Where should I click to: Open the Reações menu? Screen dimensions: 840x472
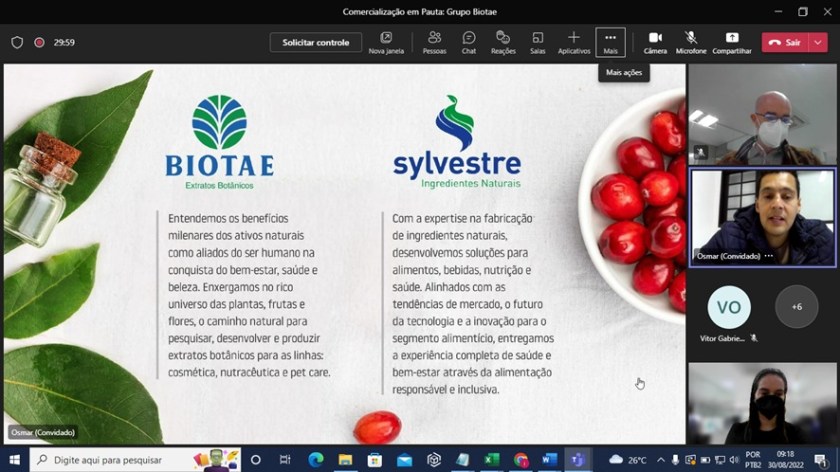[x=503, y=42]
